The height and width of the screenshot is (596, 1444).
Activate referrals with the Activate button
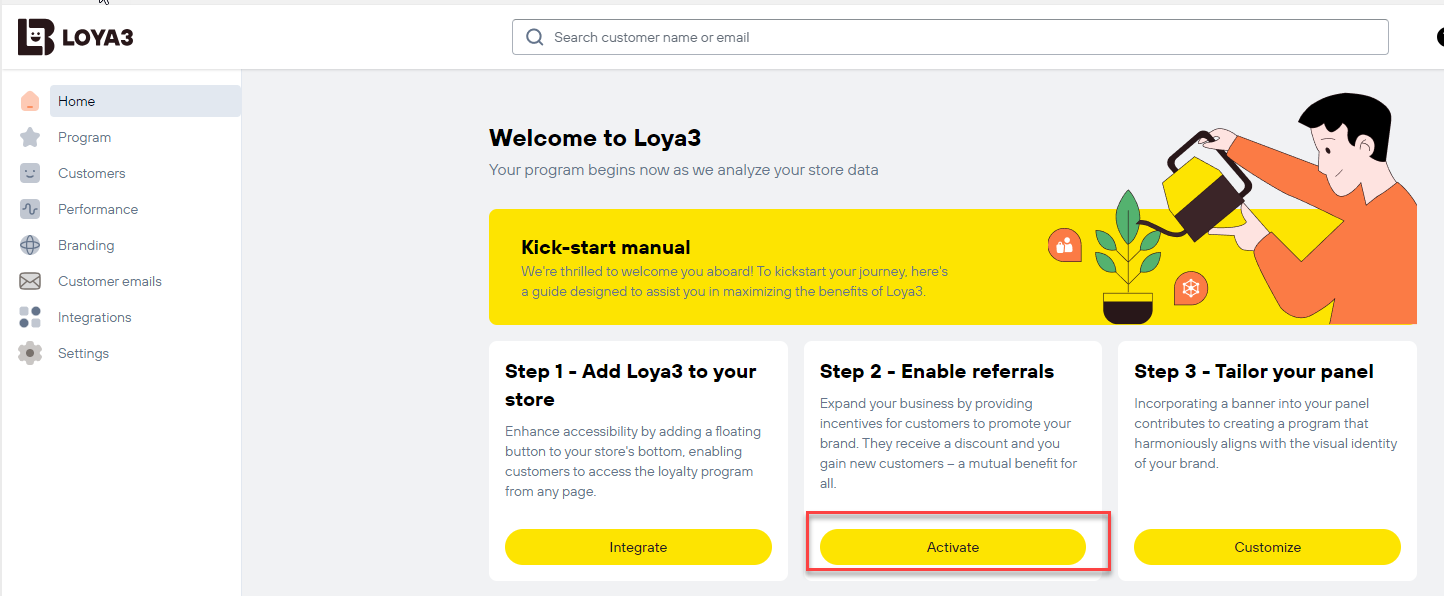(953, 547)
